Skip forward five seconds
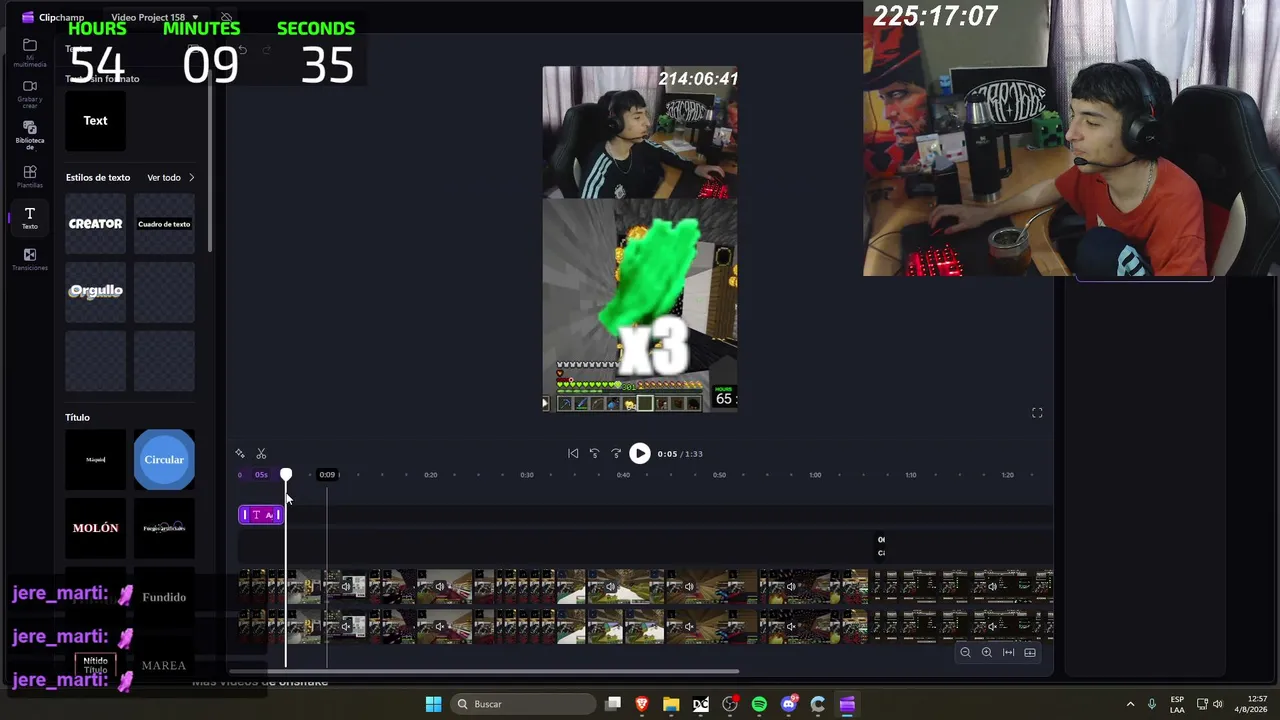This screenshot has height=720, width=1280. click(616, 454)
